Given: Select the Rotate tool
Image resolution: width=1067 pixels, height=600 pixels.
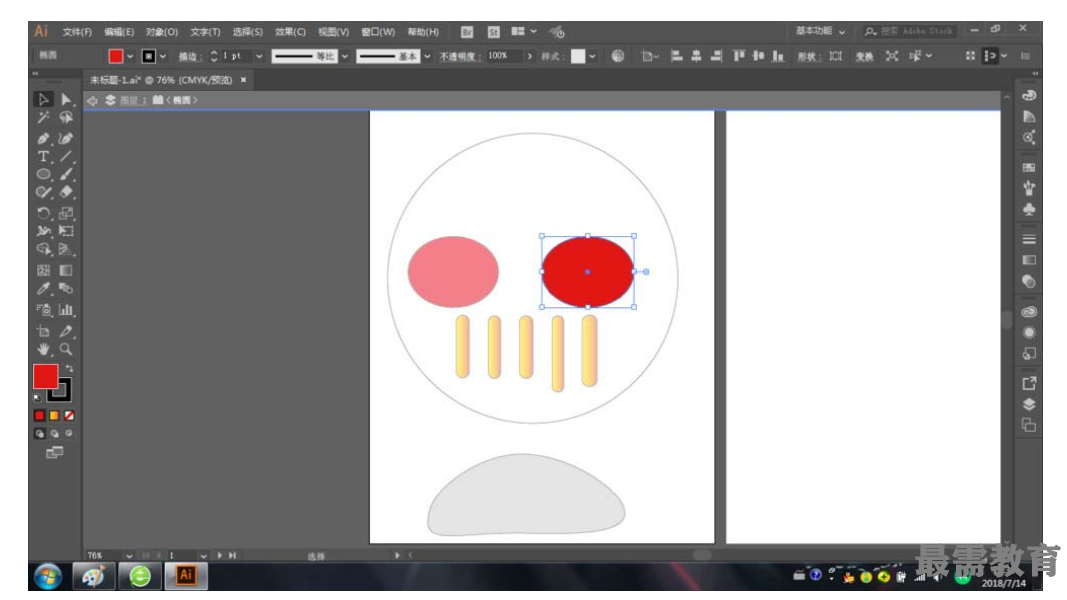Looking at the screenshot, I should pyautogui.click(x=43, y=213).
